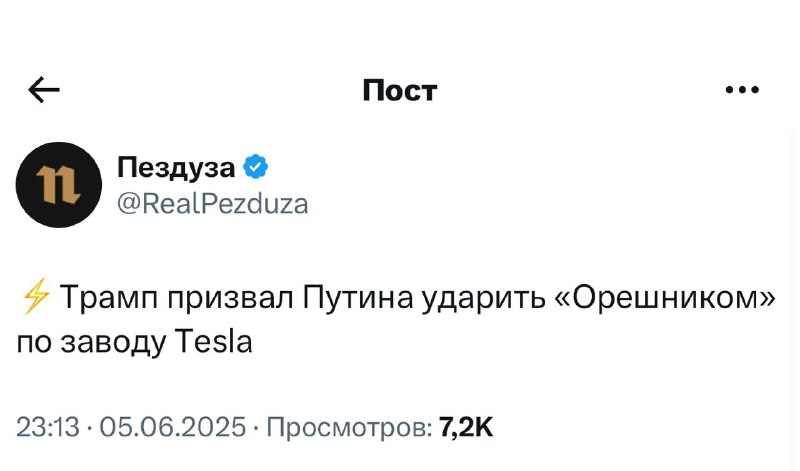
Task: Click the word «Орешником» in the post
Action: pos(664,297)
